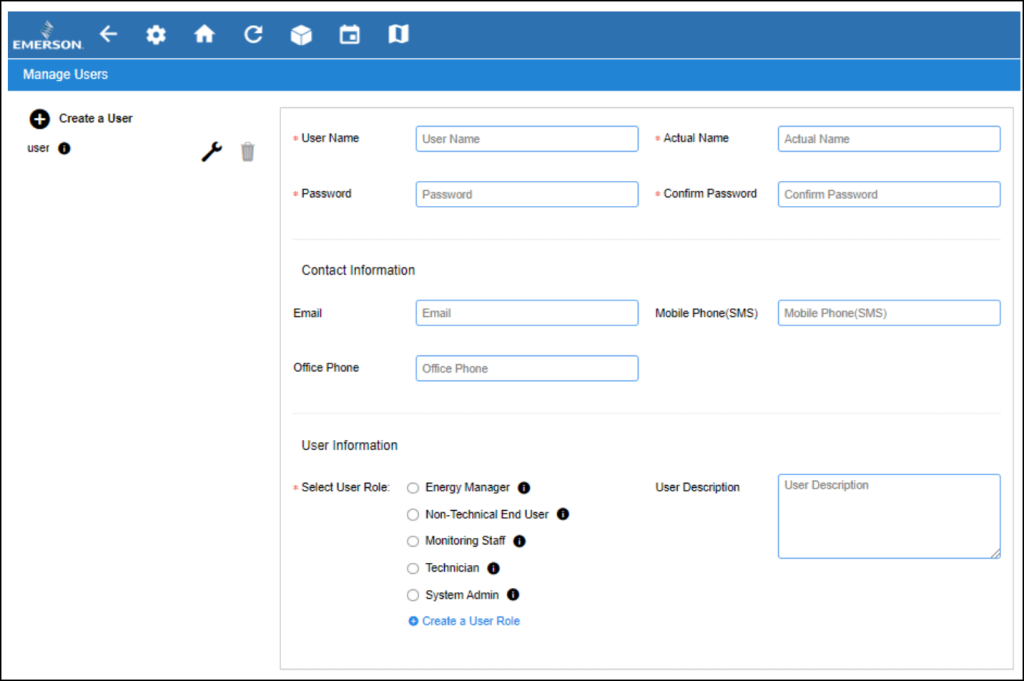Click the refresh icon
Screen dimensions: 1024x681
[x=252, y=33]
